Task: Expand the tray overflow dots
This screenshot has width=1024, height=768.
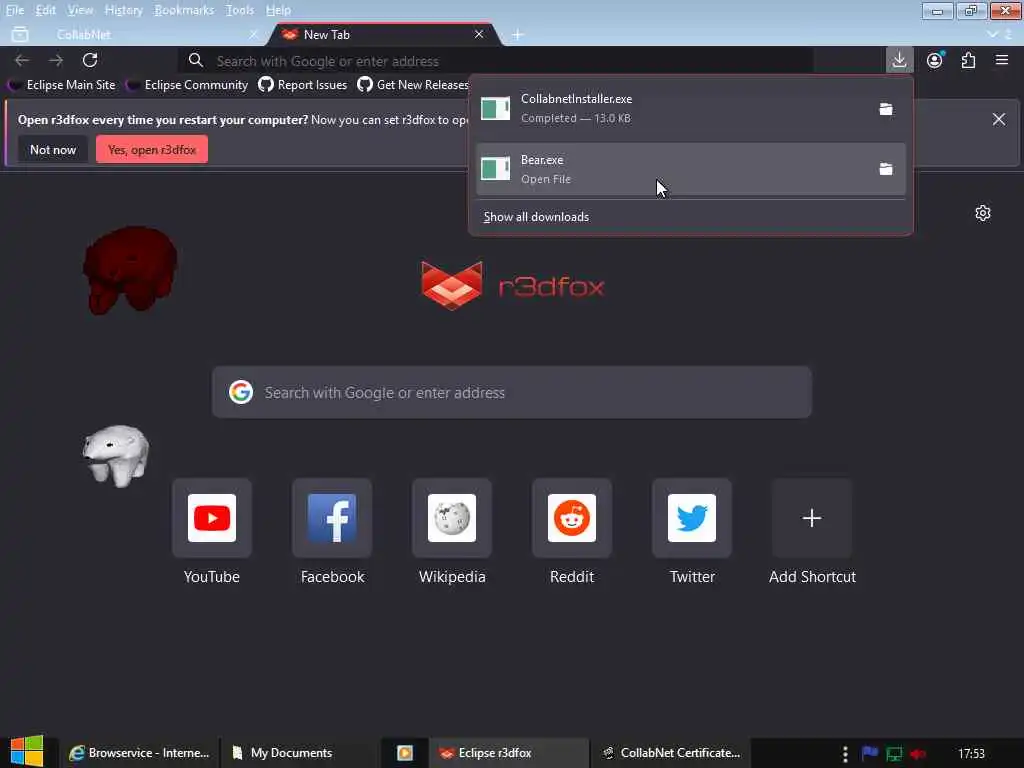Action: (845, 754)
